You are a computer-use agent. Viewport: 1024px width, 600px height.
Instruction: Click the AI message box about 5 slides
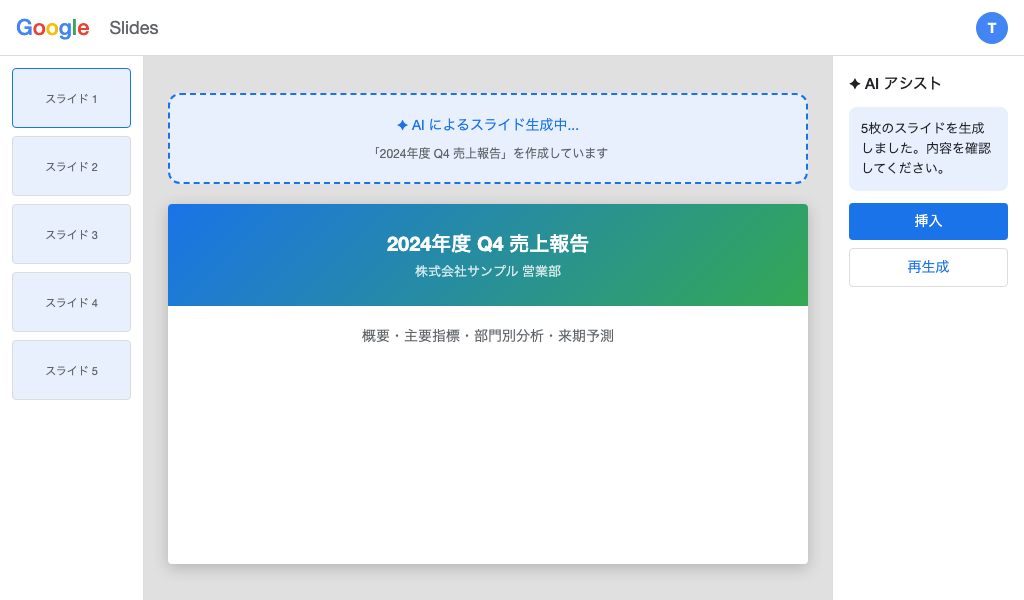pos(928,148)
